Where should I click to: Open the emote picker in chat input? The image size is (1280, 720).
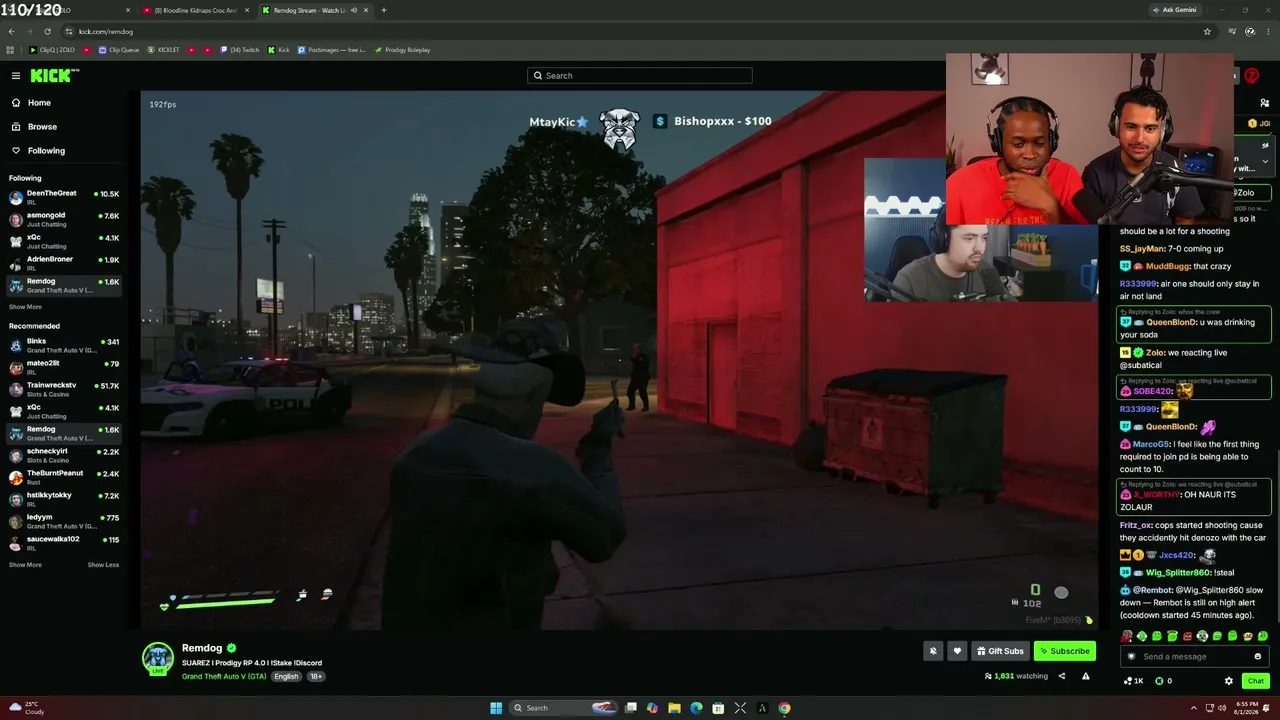(1257, 657)
